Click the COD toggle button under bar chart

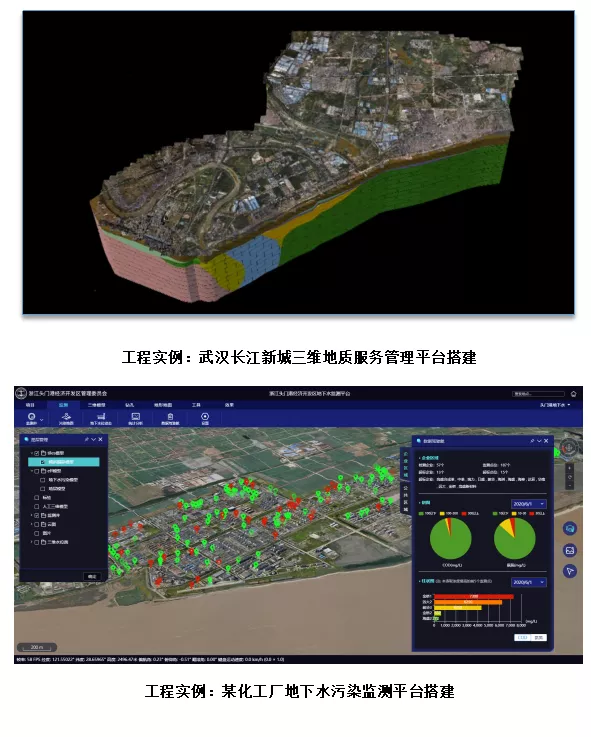tap(522, 637)
